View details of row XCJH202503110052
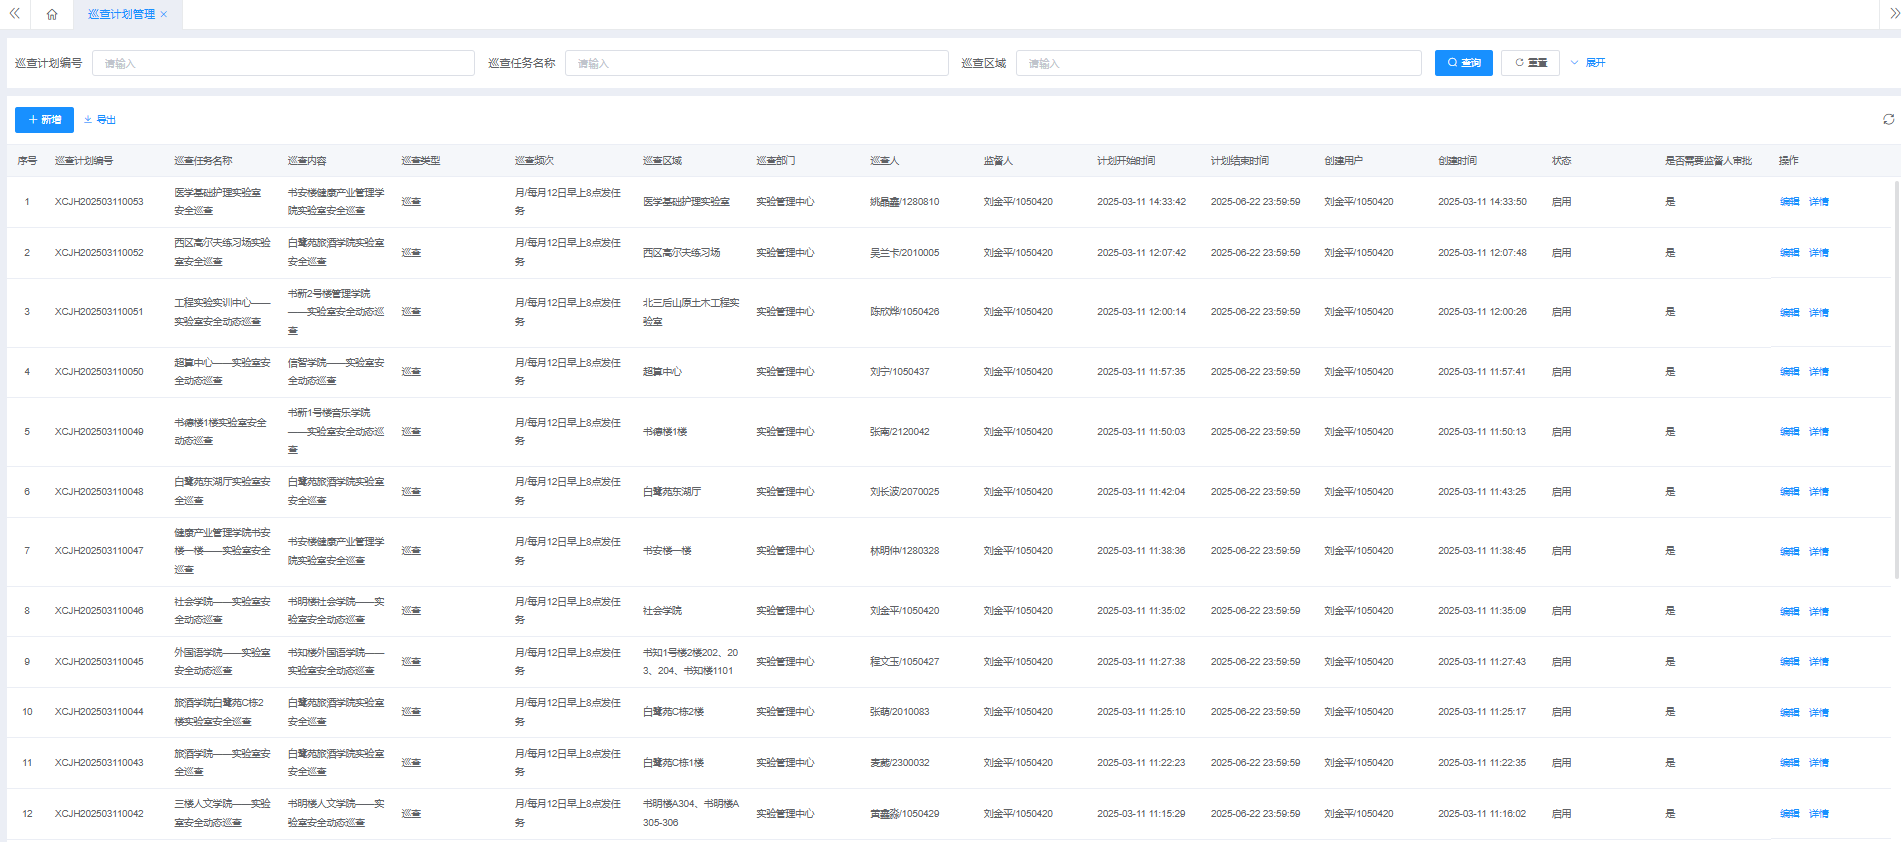1901x842 pixels. click(x=1818, y=253)
